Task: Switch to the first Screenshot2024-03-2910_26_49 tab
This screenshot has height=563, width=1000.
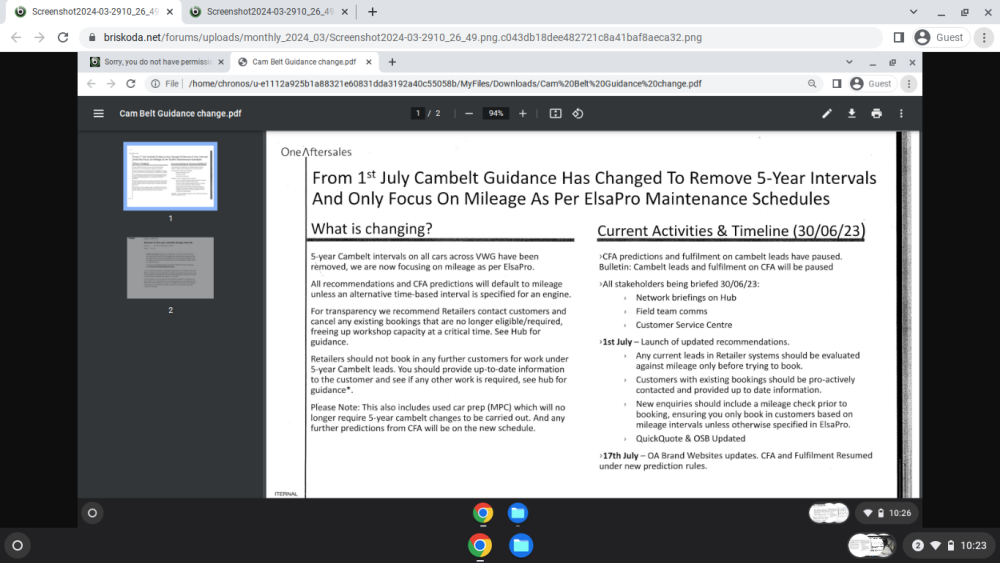Action: click(x=94, y=11)
